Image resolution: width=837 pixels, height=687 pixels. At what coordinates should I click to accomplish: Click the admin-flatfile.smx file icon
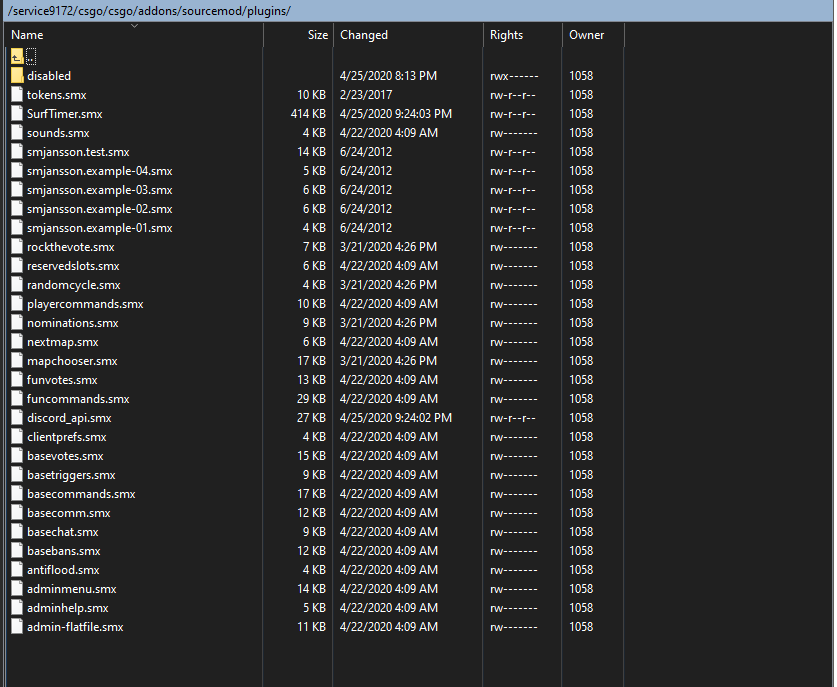click(x=16, y=626)
